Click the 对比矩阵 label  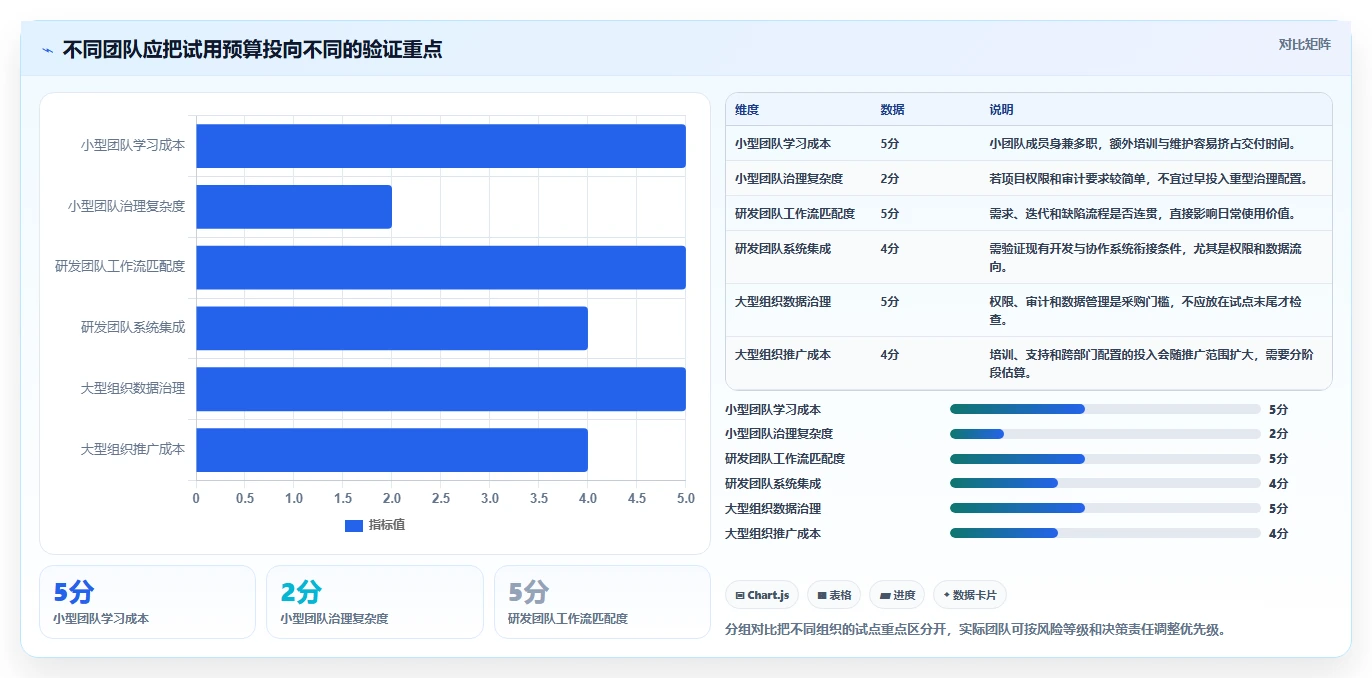tap(1305, 44)
